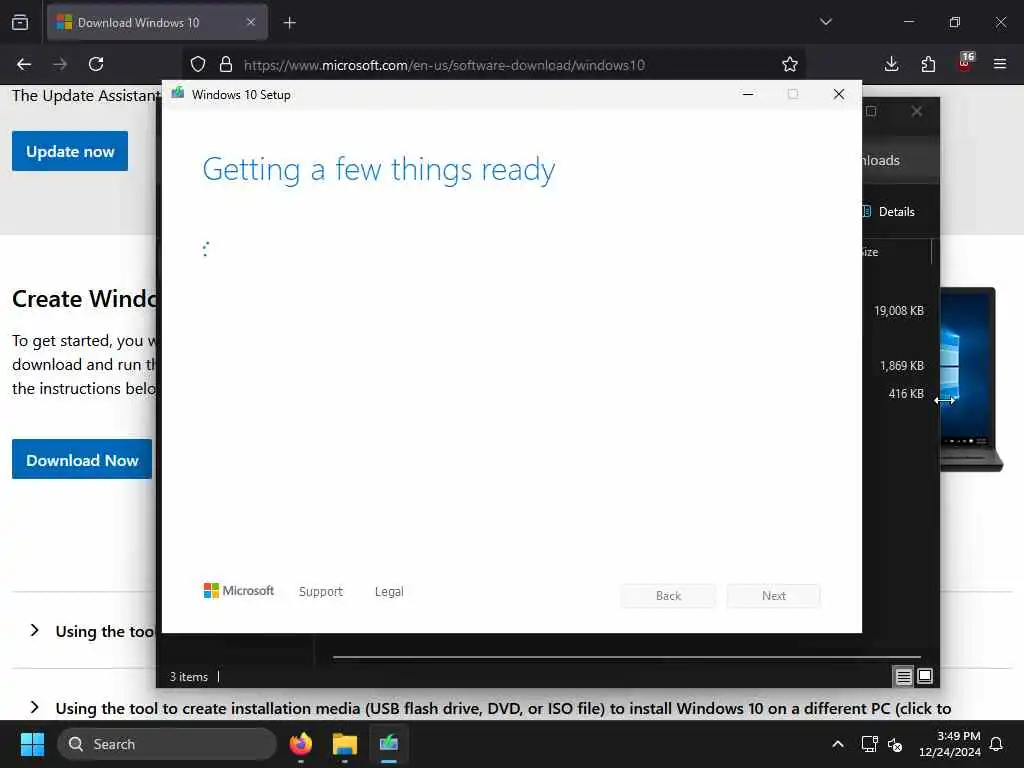Click the Details pane button in Explorer
Image resolution: width=1024 pixels, height=768 pixels.
[888, 212]
